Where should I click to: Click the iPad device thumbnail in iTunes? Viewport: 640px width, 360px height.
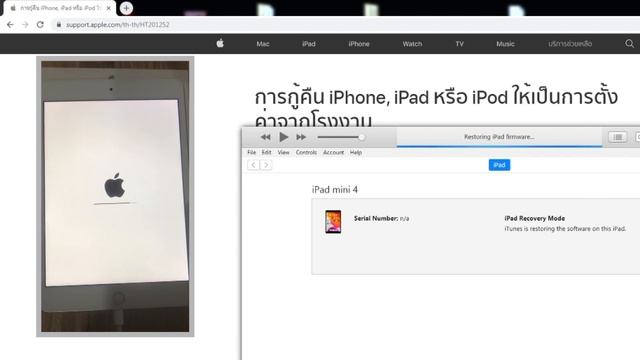(x=333, y=222)
